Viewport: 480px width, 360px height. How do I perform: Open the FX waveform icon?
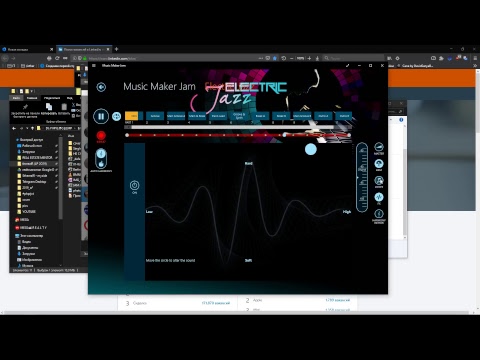(x=379, y=197)
